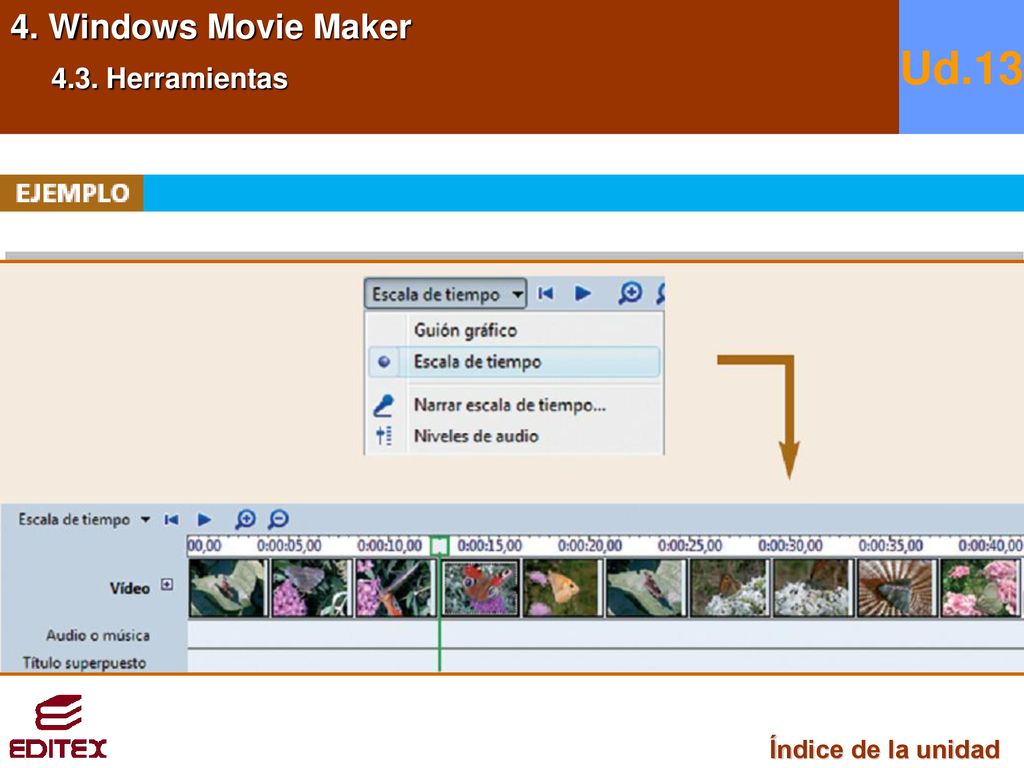
Task: Click the green playhead marker on ruler
Action: [440, 546]
